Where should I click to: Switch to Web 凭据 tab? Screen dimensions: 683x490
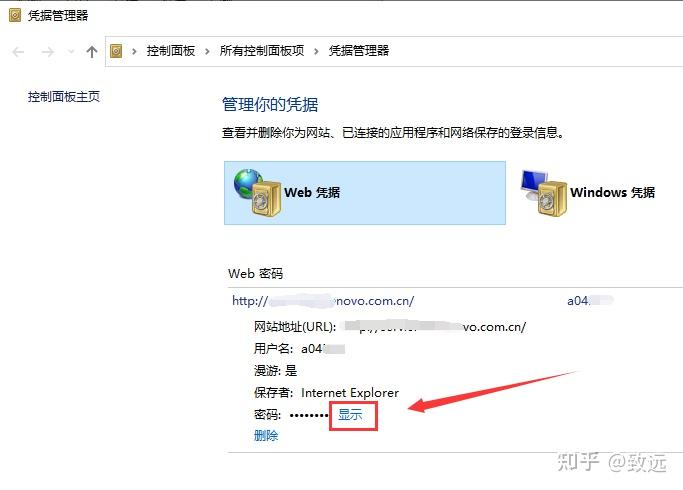tap(365, 193)
